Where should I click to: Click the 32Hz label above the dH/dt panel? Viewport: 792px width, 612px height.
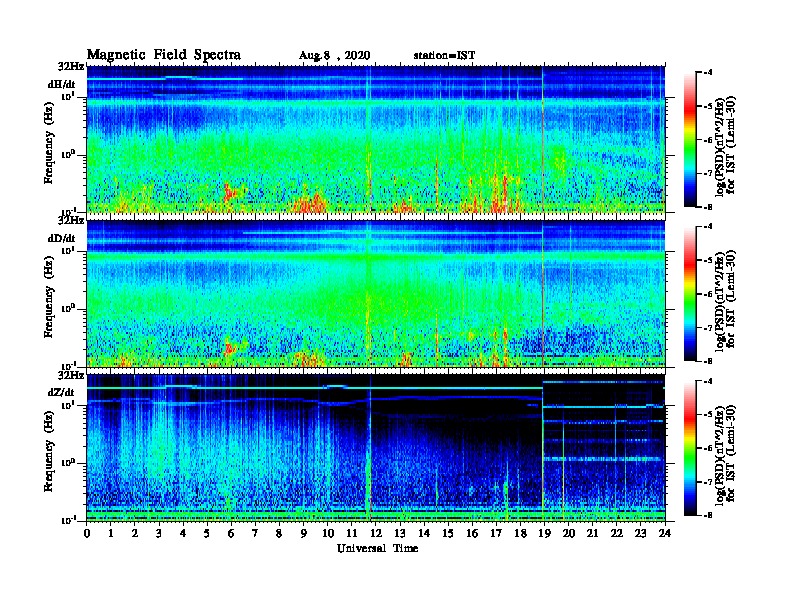[71, 66]
